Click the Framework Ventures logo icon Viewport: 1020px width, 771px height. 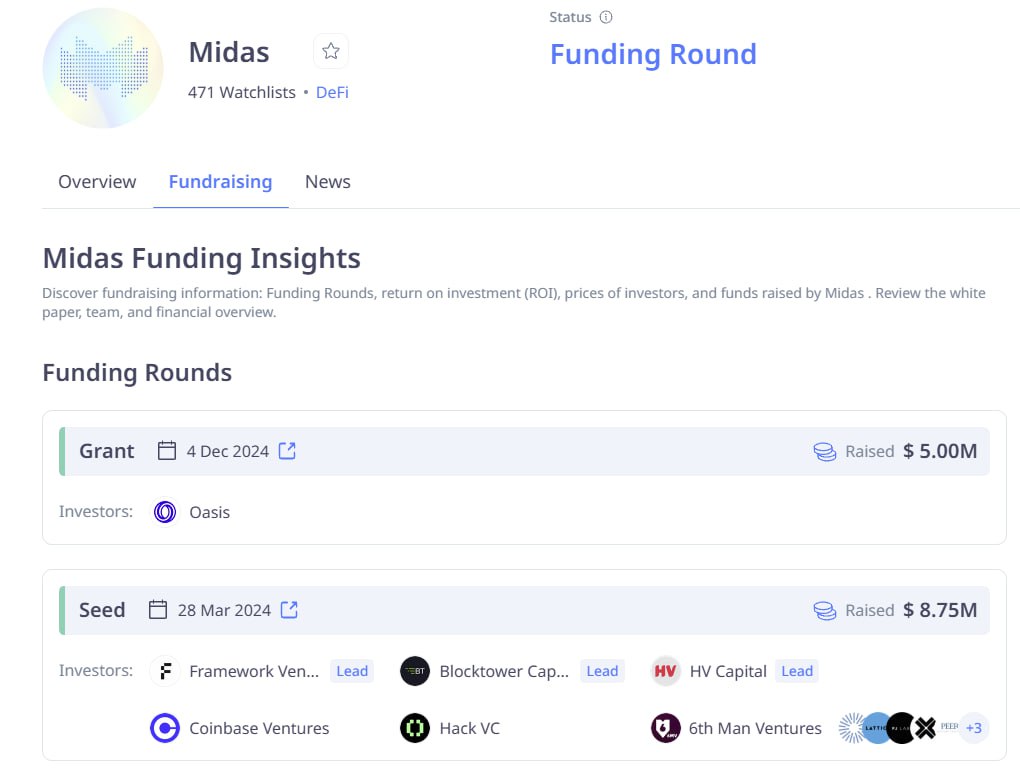(165, 671)
